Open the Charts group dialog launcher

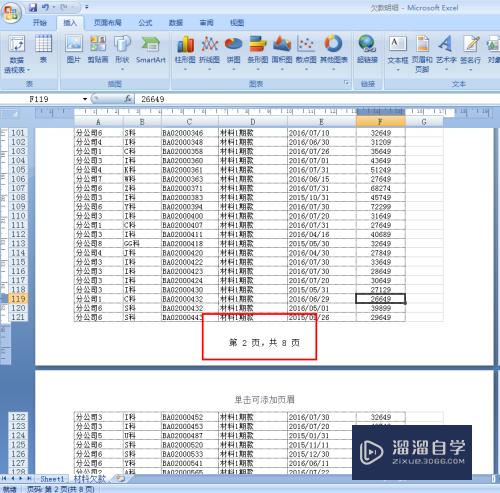pos(346,83)
